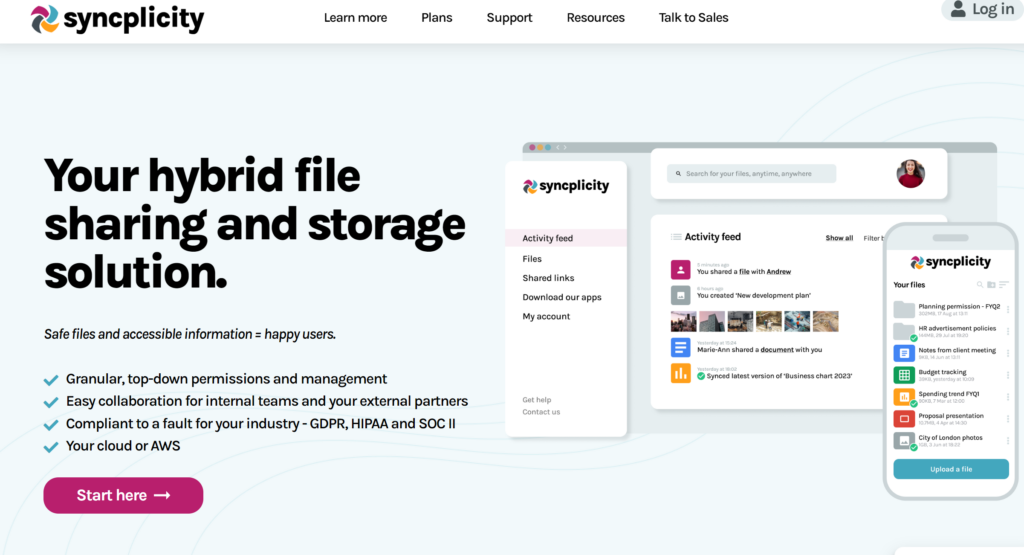This screenshot has height=555, width=1024.
Task: Open three-dot menu for Notes from client meeting
Action: click(1007, 353)
